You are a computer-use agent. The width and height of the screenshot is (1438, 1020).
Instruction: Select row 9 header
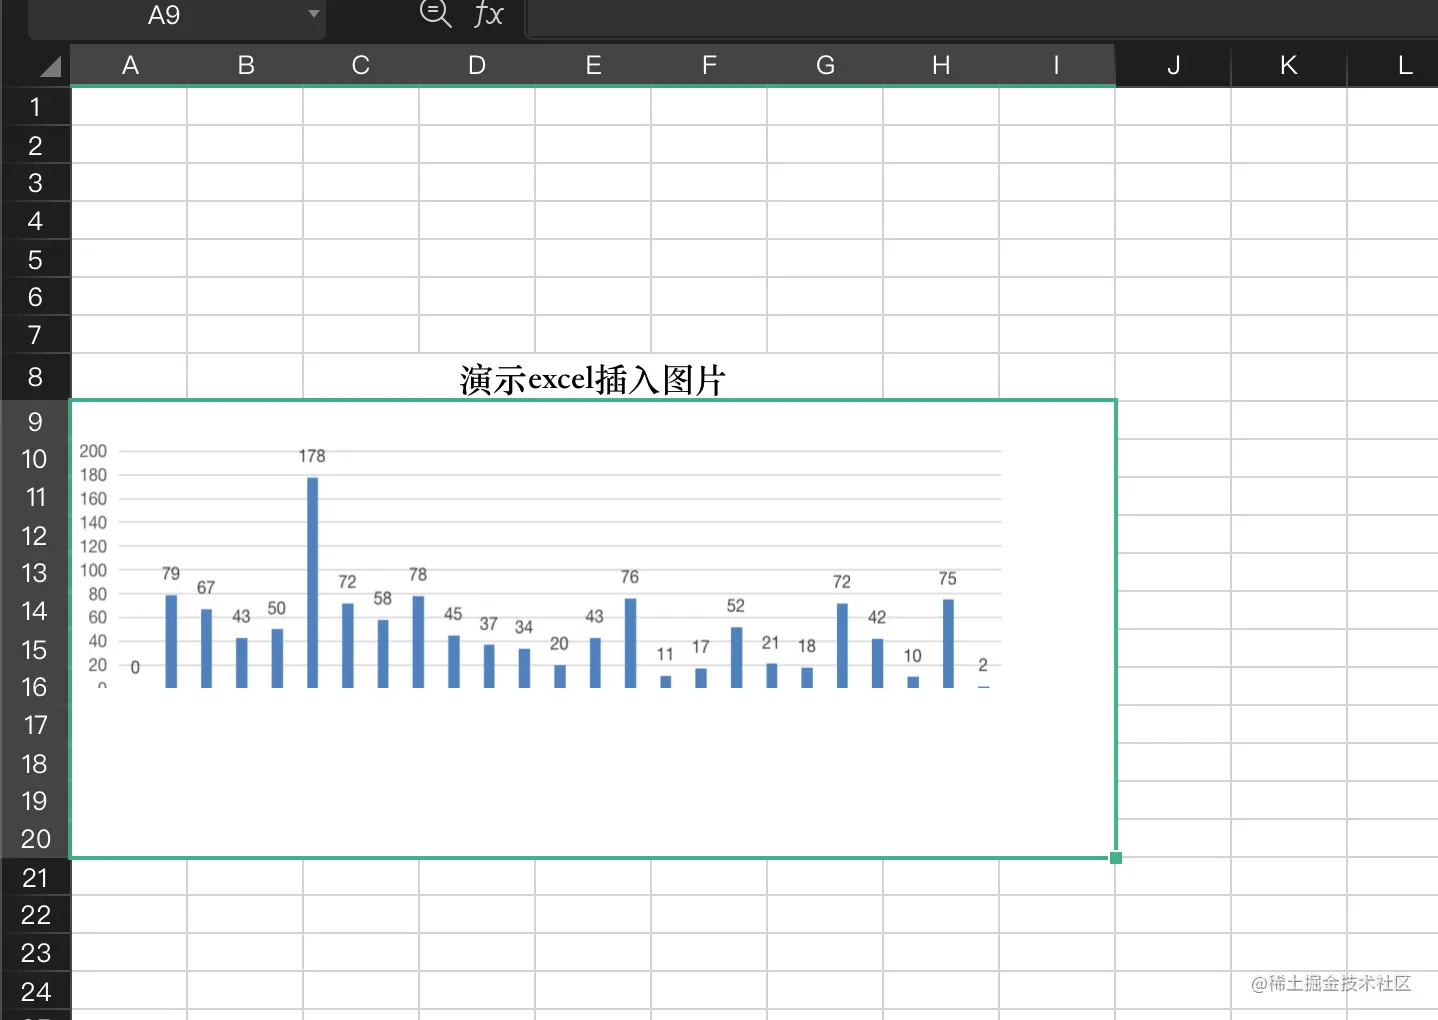click(35, 421)
